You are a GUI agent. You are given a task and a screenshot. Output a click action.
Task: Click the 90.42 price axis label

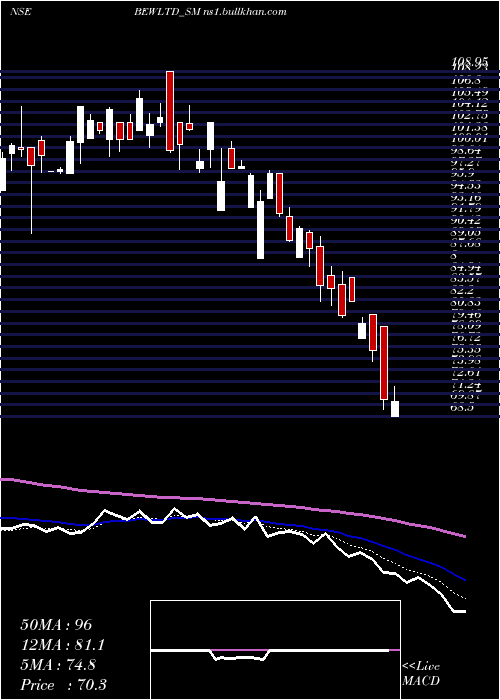tap(468, 221)
